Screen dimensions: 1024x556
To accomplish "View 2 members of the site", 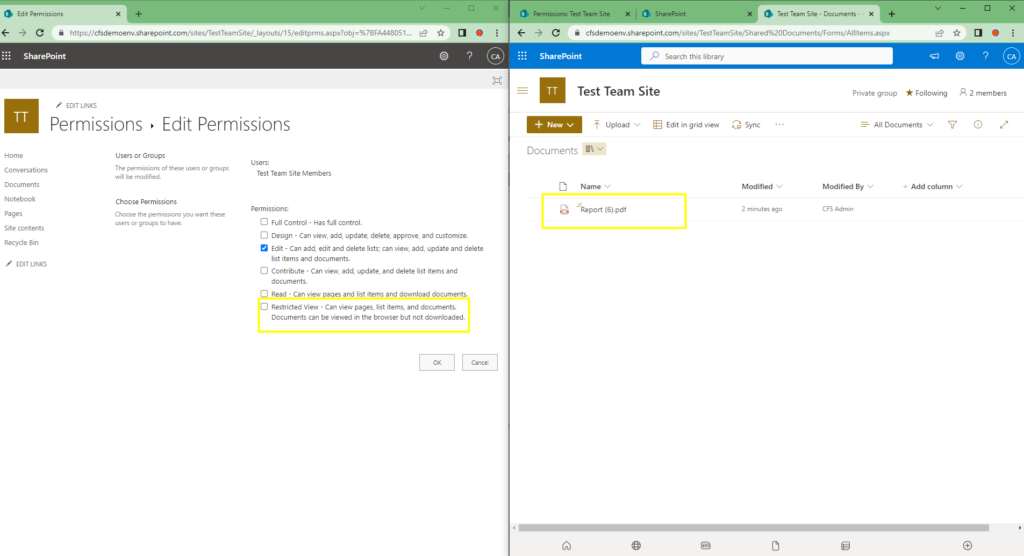I will pos(983,93).
